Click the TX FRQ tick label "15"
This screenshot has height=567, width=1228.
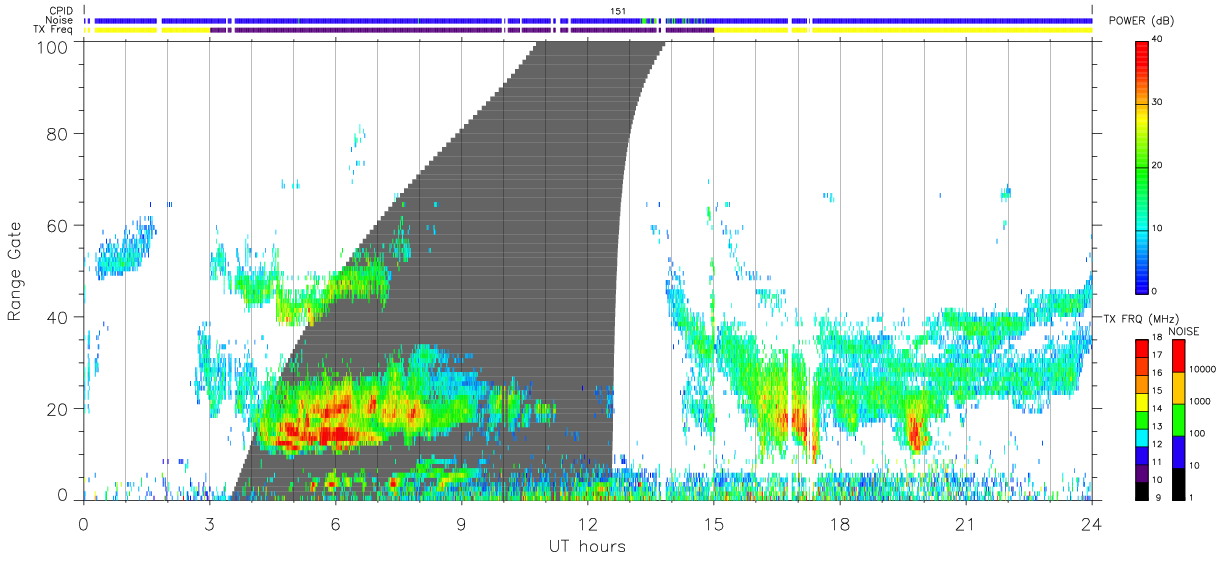point(1159,390)
